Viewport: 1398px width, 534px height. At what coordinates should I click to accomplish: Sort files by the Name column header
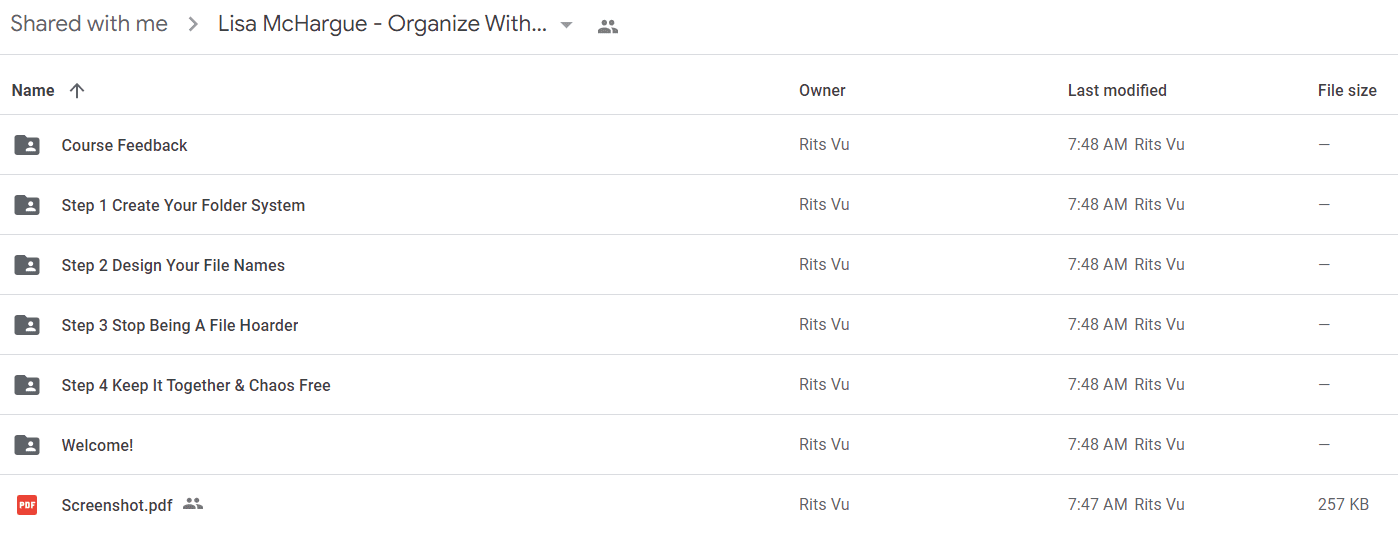pyautogui.click(x=33, y=90)
